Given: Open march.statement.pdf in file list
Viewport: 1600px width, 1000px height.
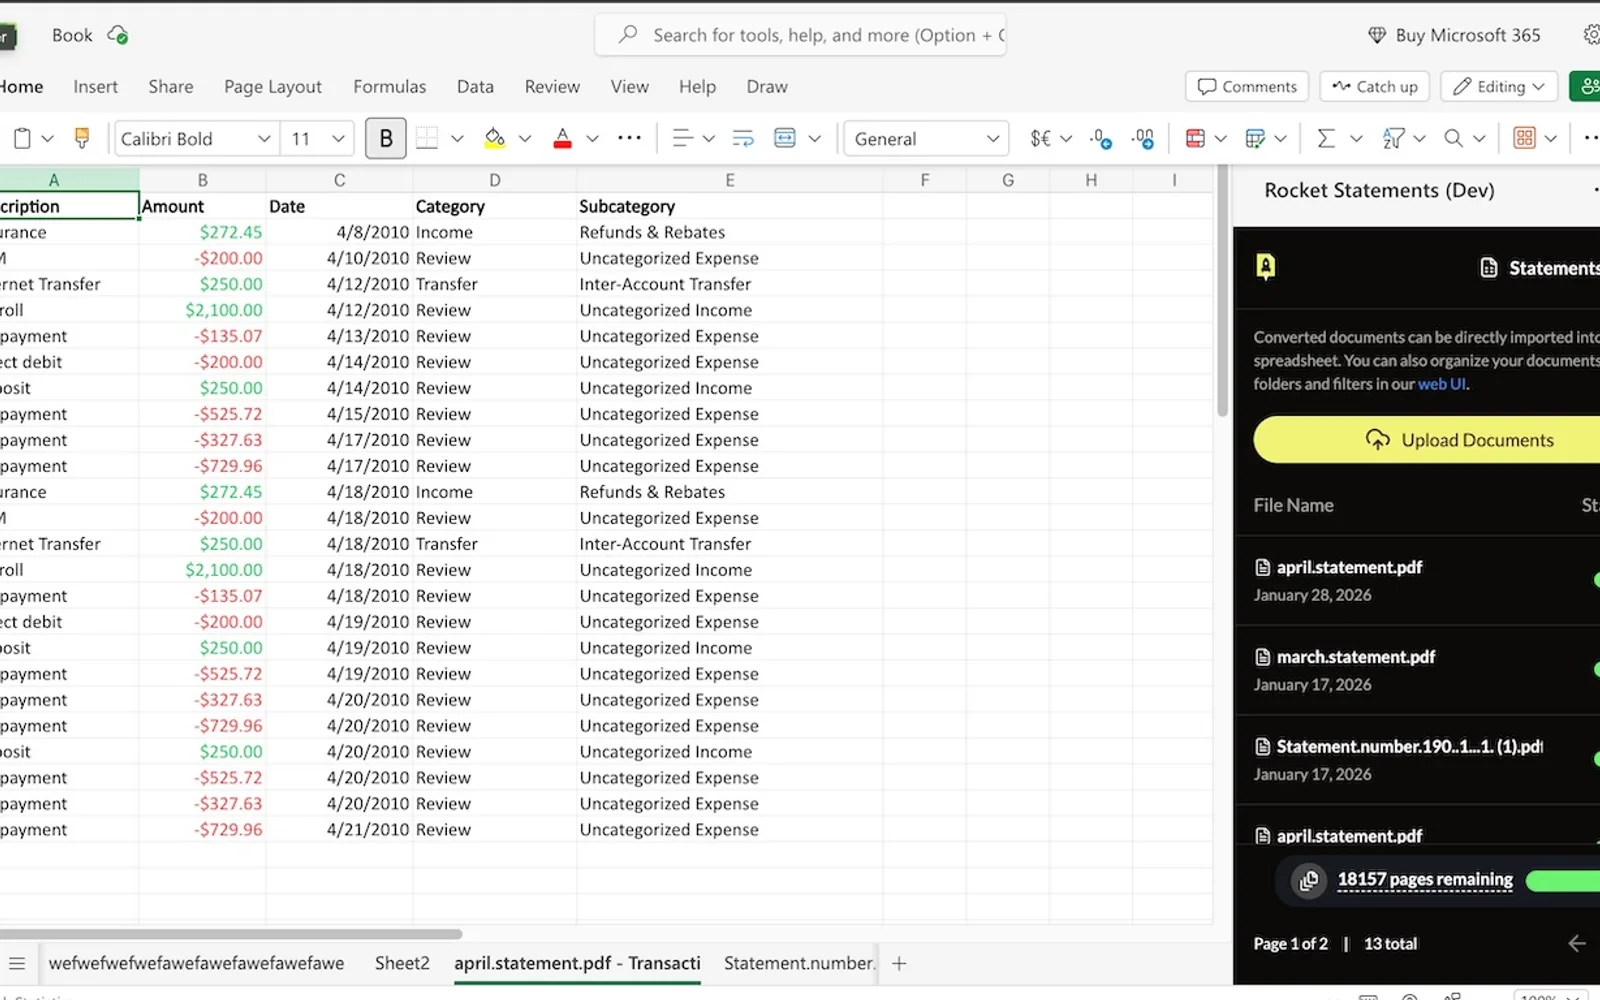Looking at the screenshot, I should coord(1355,657).
